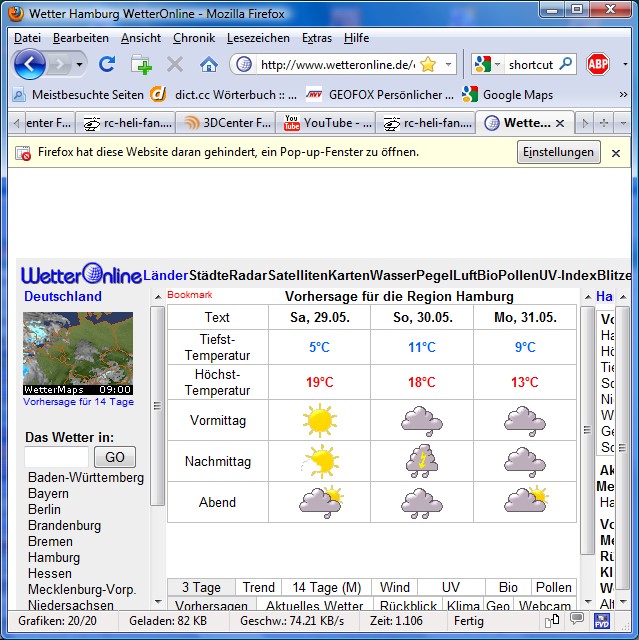The image size is (639, 640).
Task: Click the browser back arrow button
Action: click(30, 64)
